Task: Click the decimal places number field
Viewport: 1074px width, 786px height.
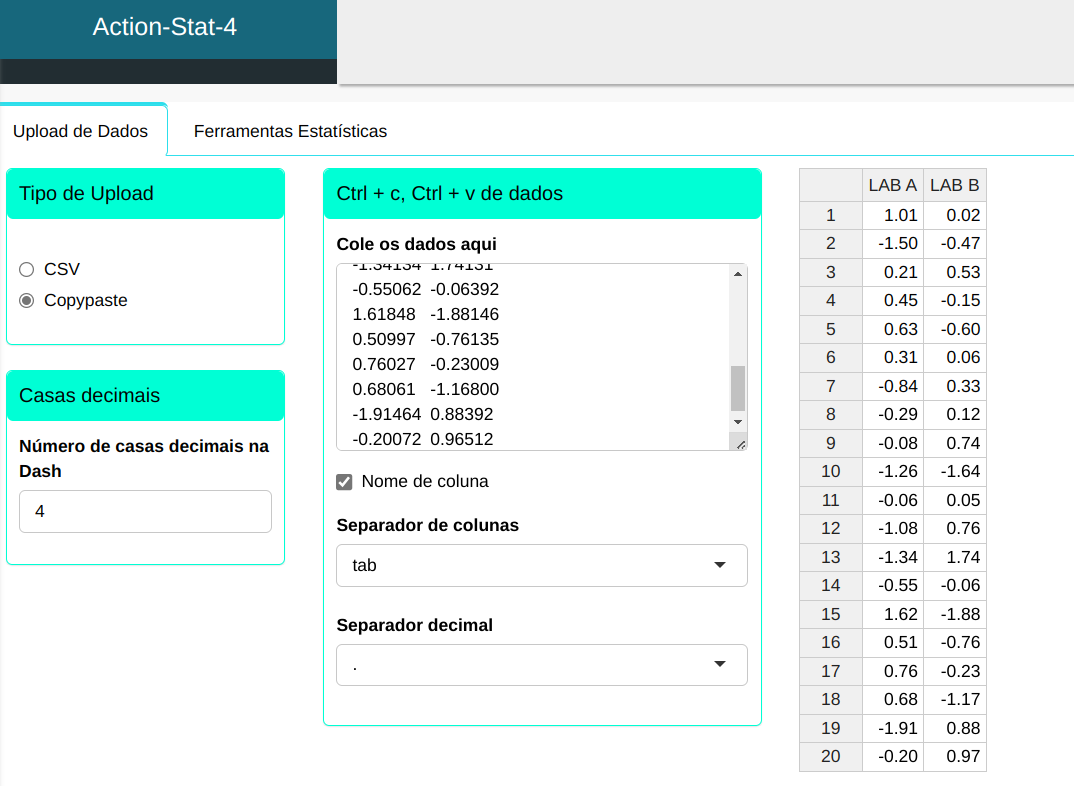Action: pos(145,511)
